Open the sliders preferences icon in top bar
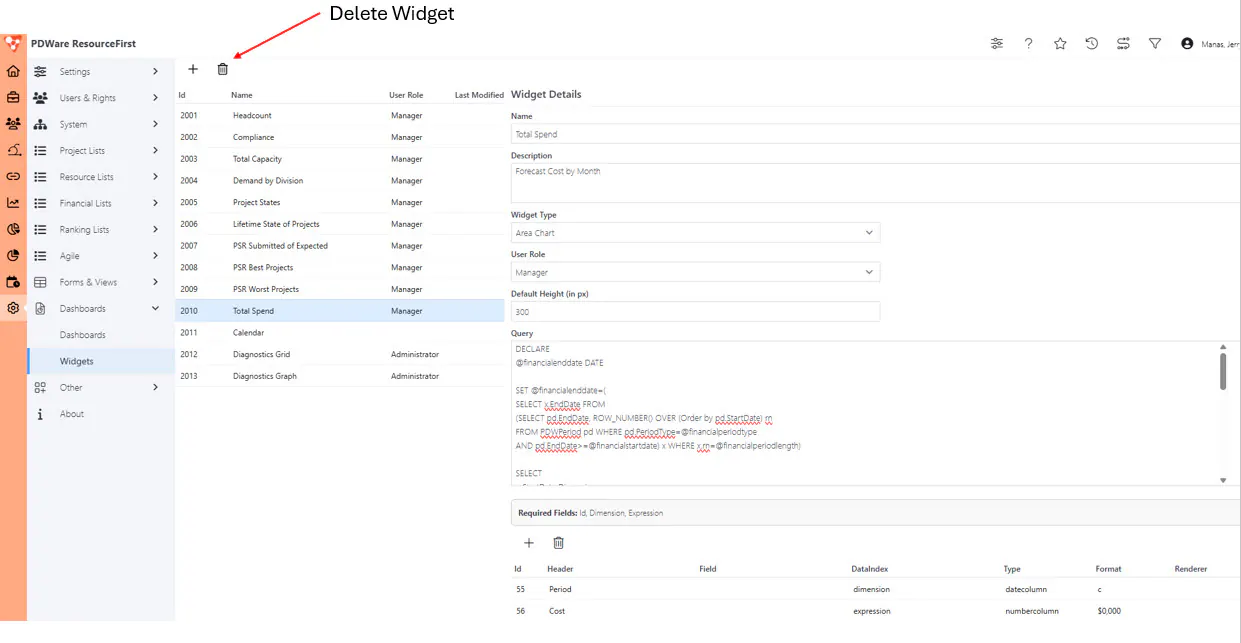1241x643 pixels. click(997, 44)
